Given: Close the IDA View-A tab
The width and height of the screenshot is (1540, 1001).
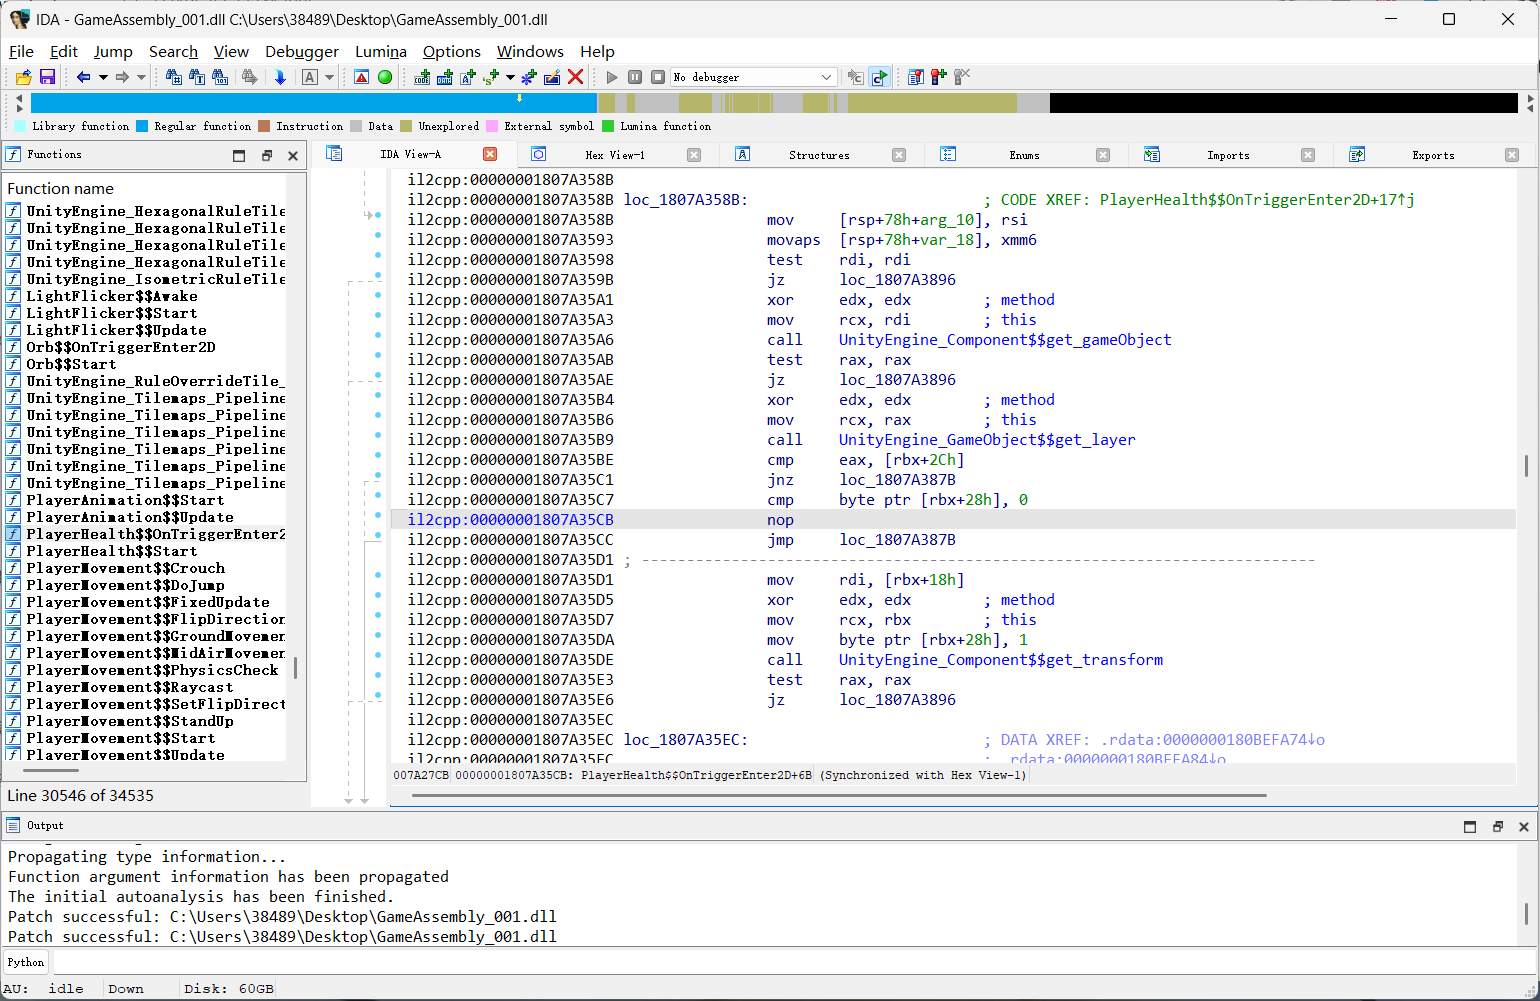Looking at the screenshot, I should (x=490, y=154).
